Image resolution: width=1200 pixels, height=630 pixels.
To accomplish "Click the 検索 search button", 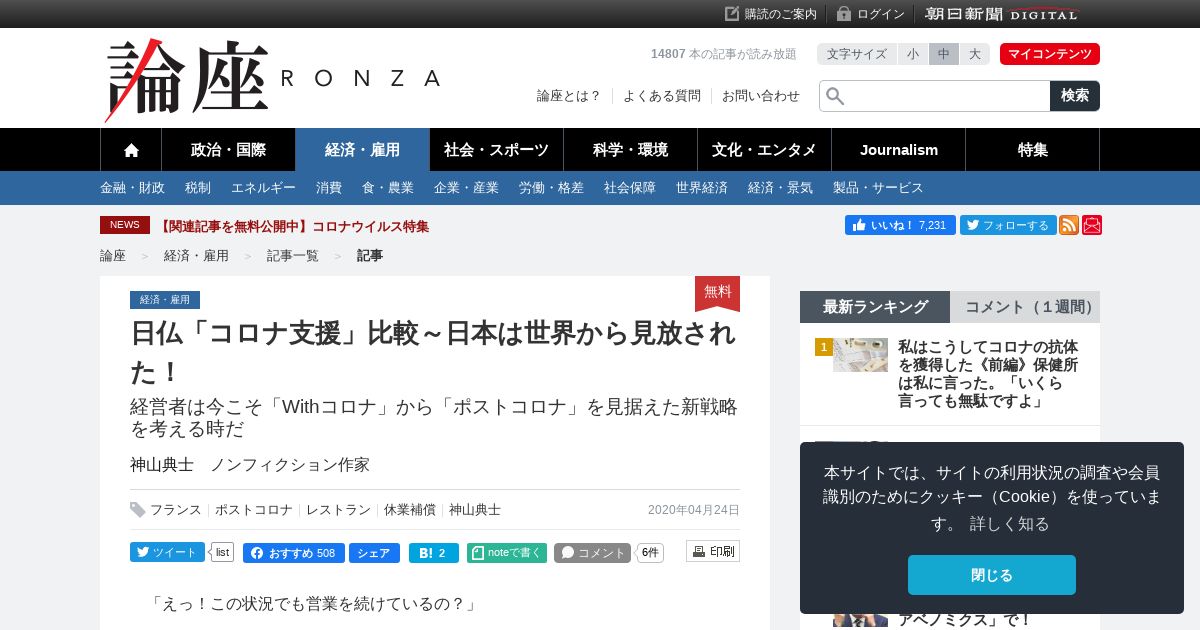I will [x=1075, y=96].
